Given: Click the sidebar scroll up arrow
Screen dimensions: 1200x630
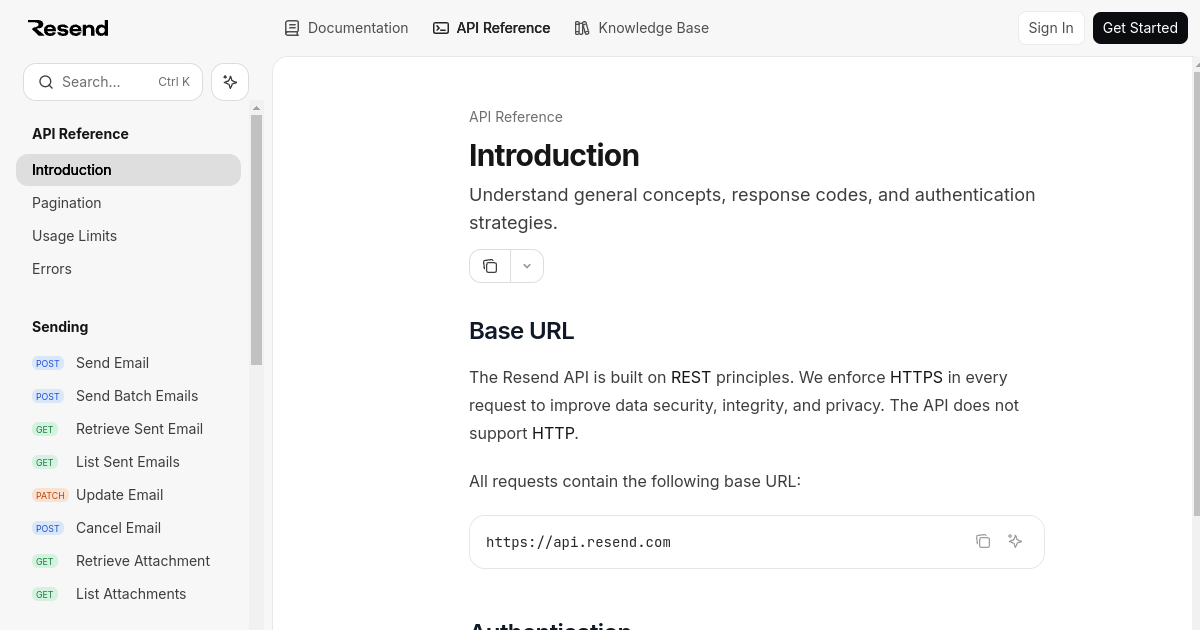Looking at the screenshot, I should coord(256,108).
